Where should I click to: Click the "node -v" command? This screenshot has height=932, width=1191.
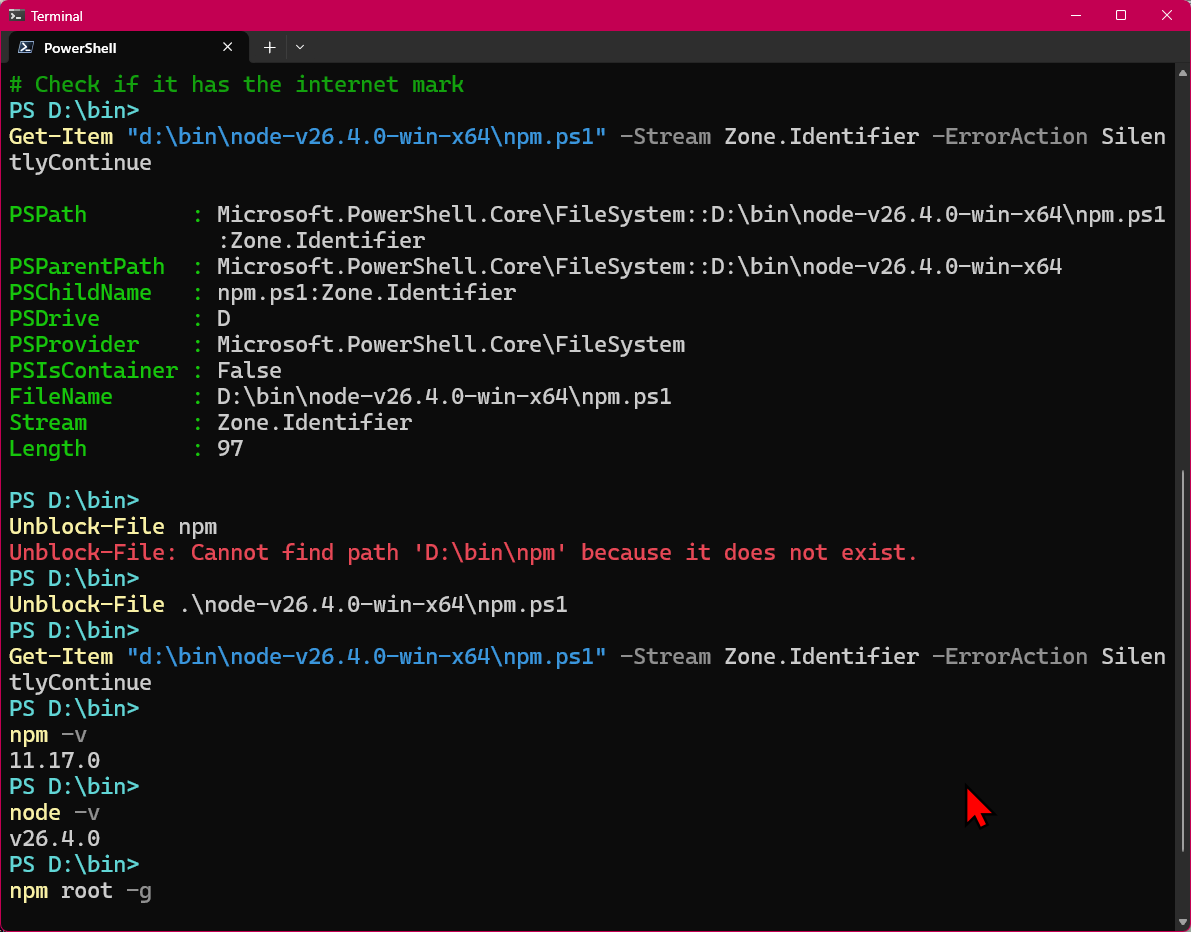point(55,813)
